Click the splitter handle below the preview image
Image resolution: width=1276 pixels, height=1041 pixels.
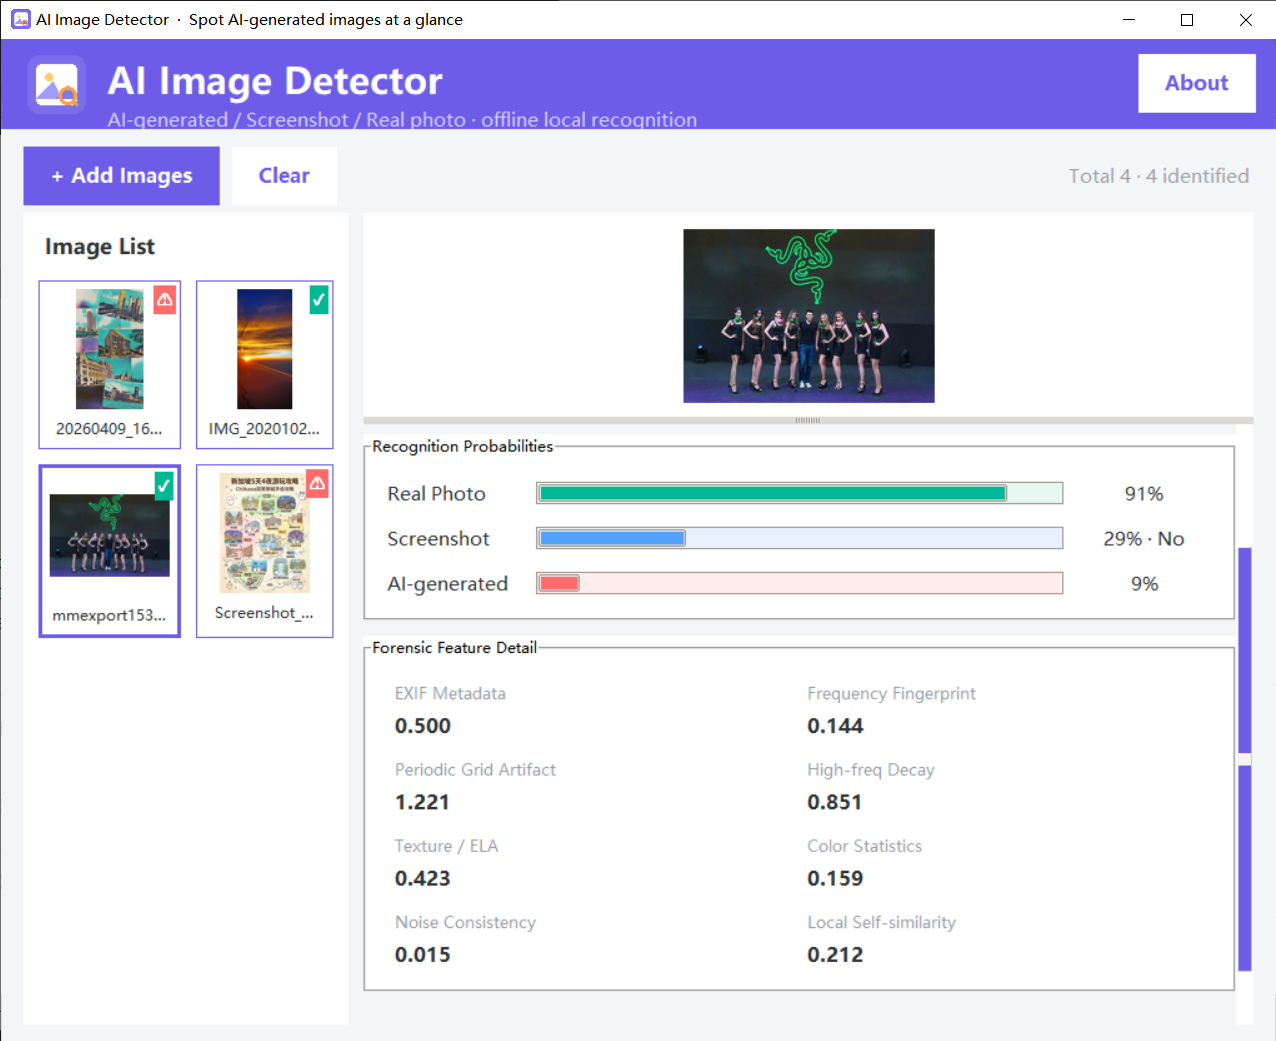(808, 420)
